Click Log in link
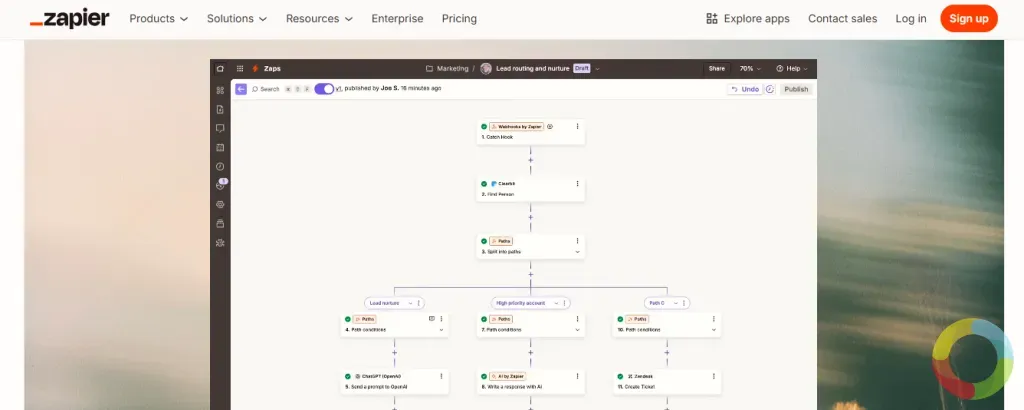 [x=910, y=19]
